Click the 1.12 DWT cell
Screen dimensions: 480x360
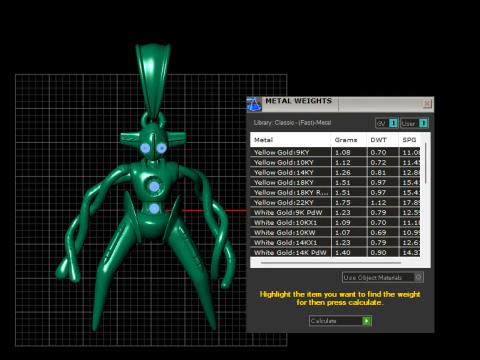382,202
